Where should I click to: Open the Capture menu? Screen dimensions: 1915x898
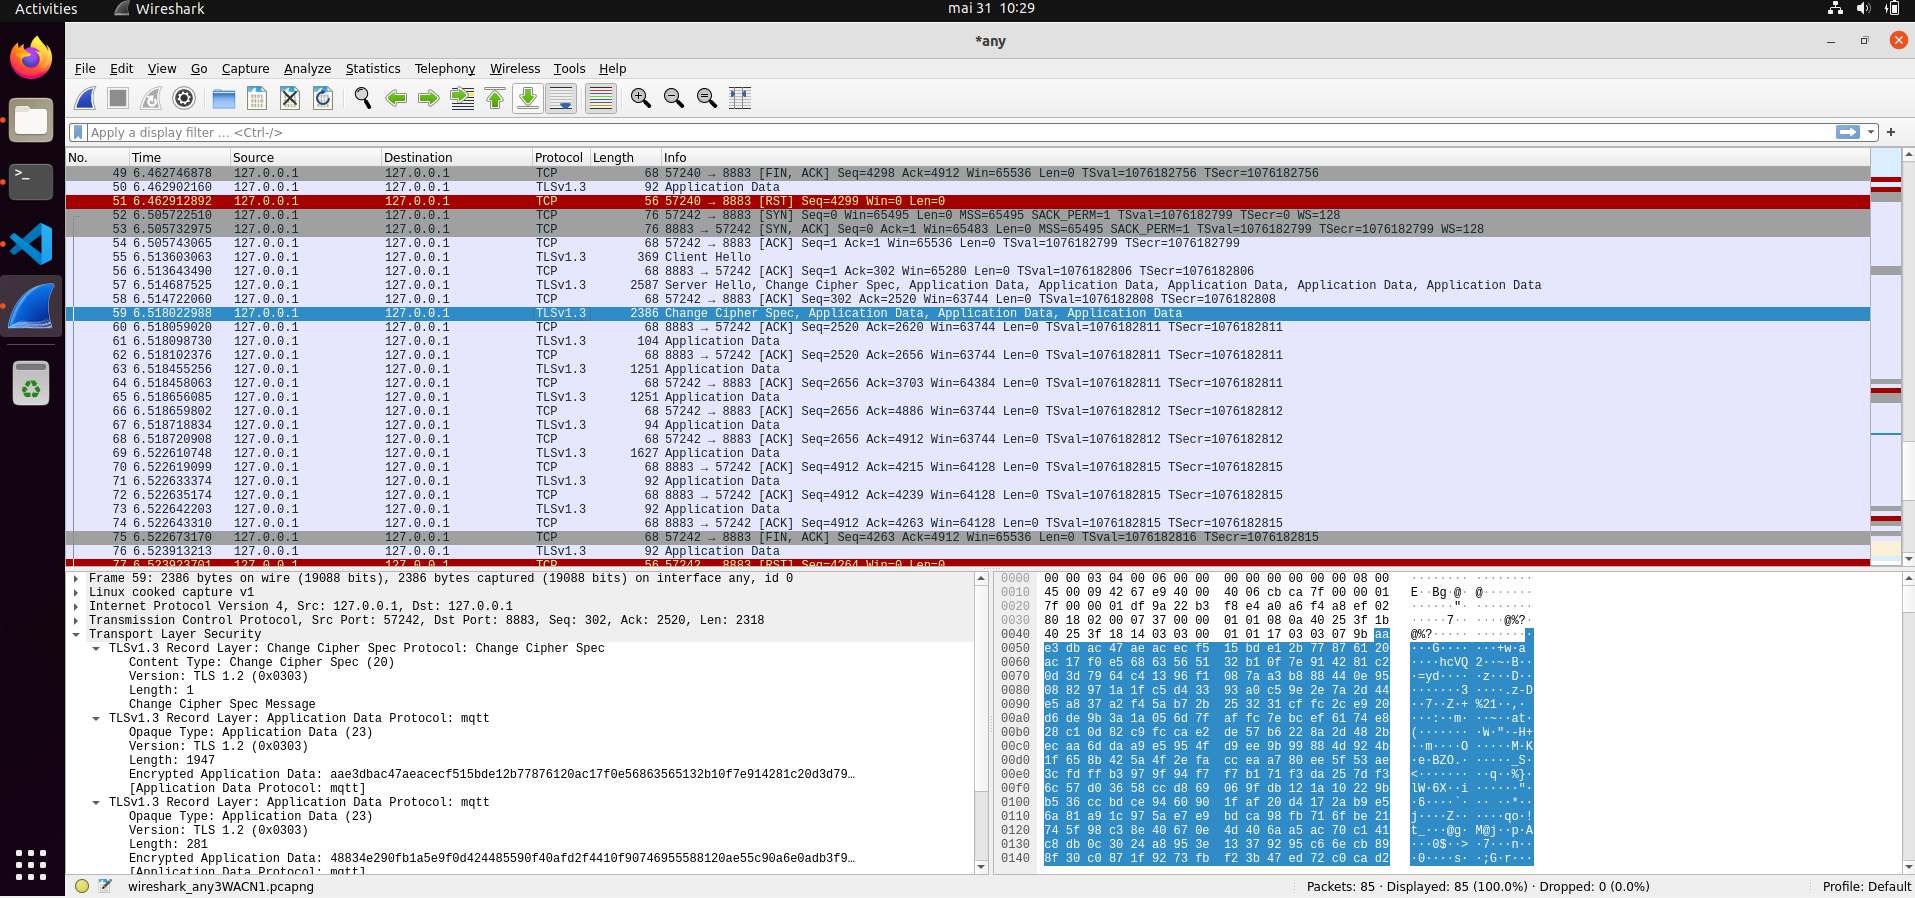245,69
